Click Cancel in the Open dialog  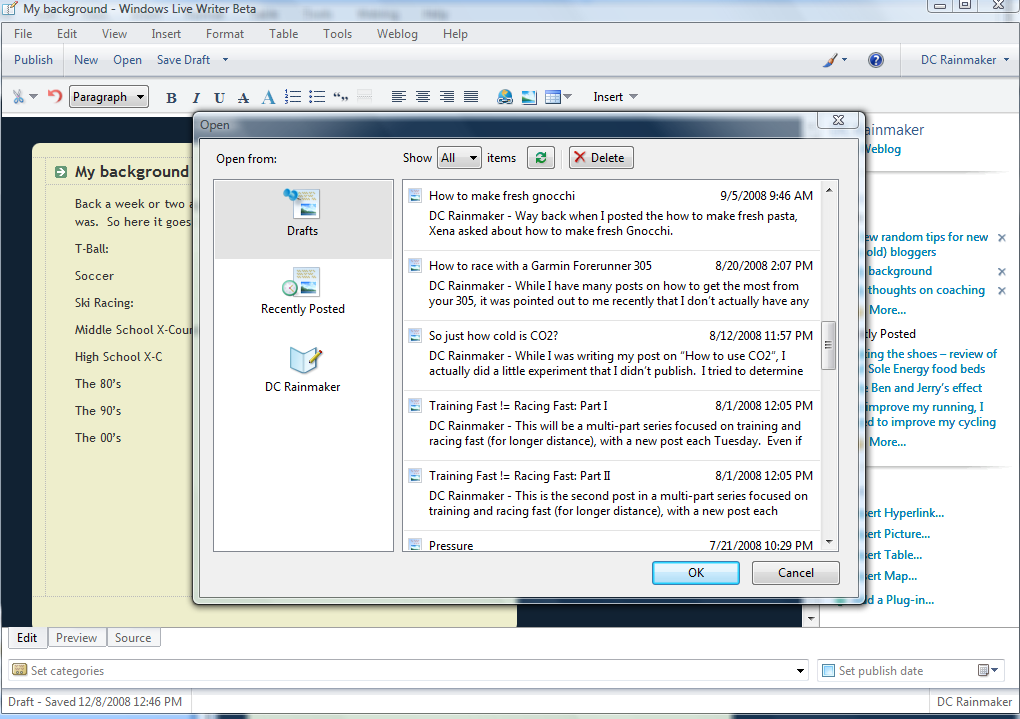click(x=796, y=573)
